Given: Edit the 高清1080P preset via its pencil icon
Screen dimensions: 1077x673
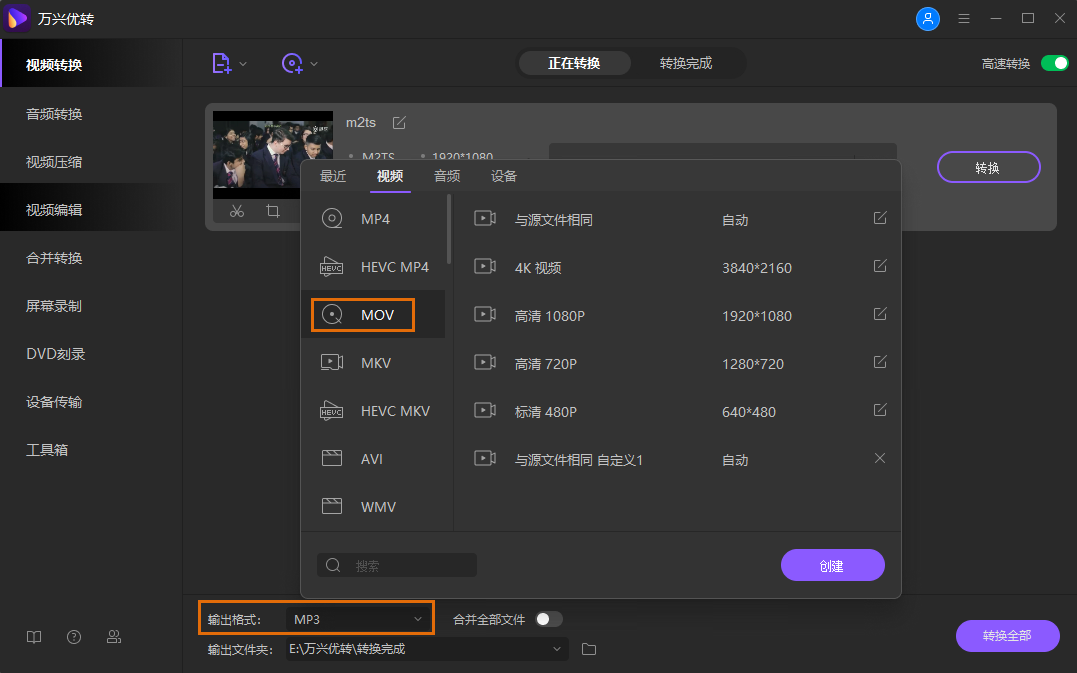Looking at the screenshot, I should 879,314.
